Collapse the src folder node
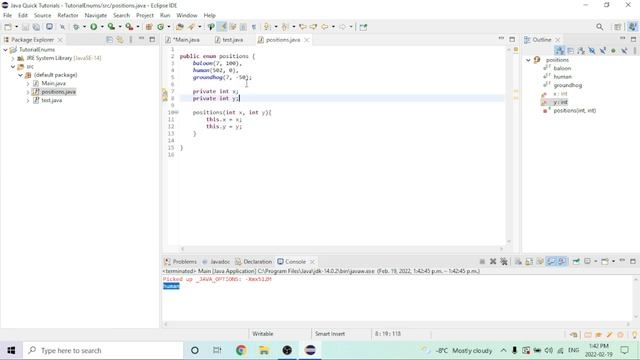The height and width of the screenshot is (360, 640). (13, 67)
